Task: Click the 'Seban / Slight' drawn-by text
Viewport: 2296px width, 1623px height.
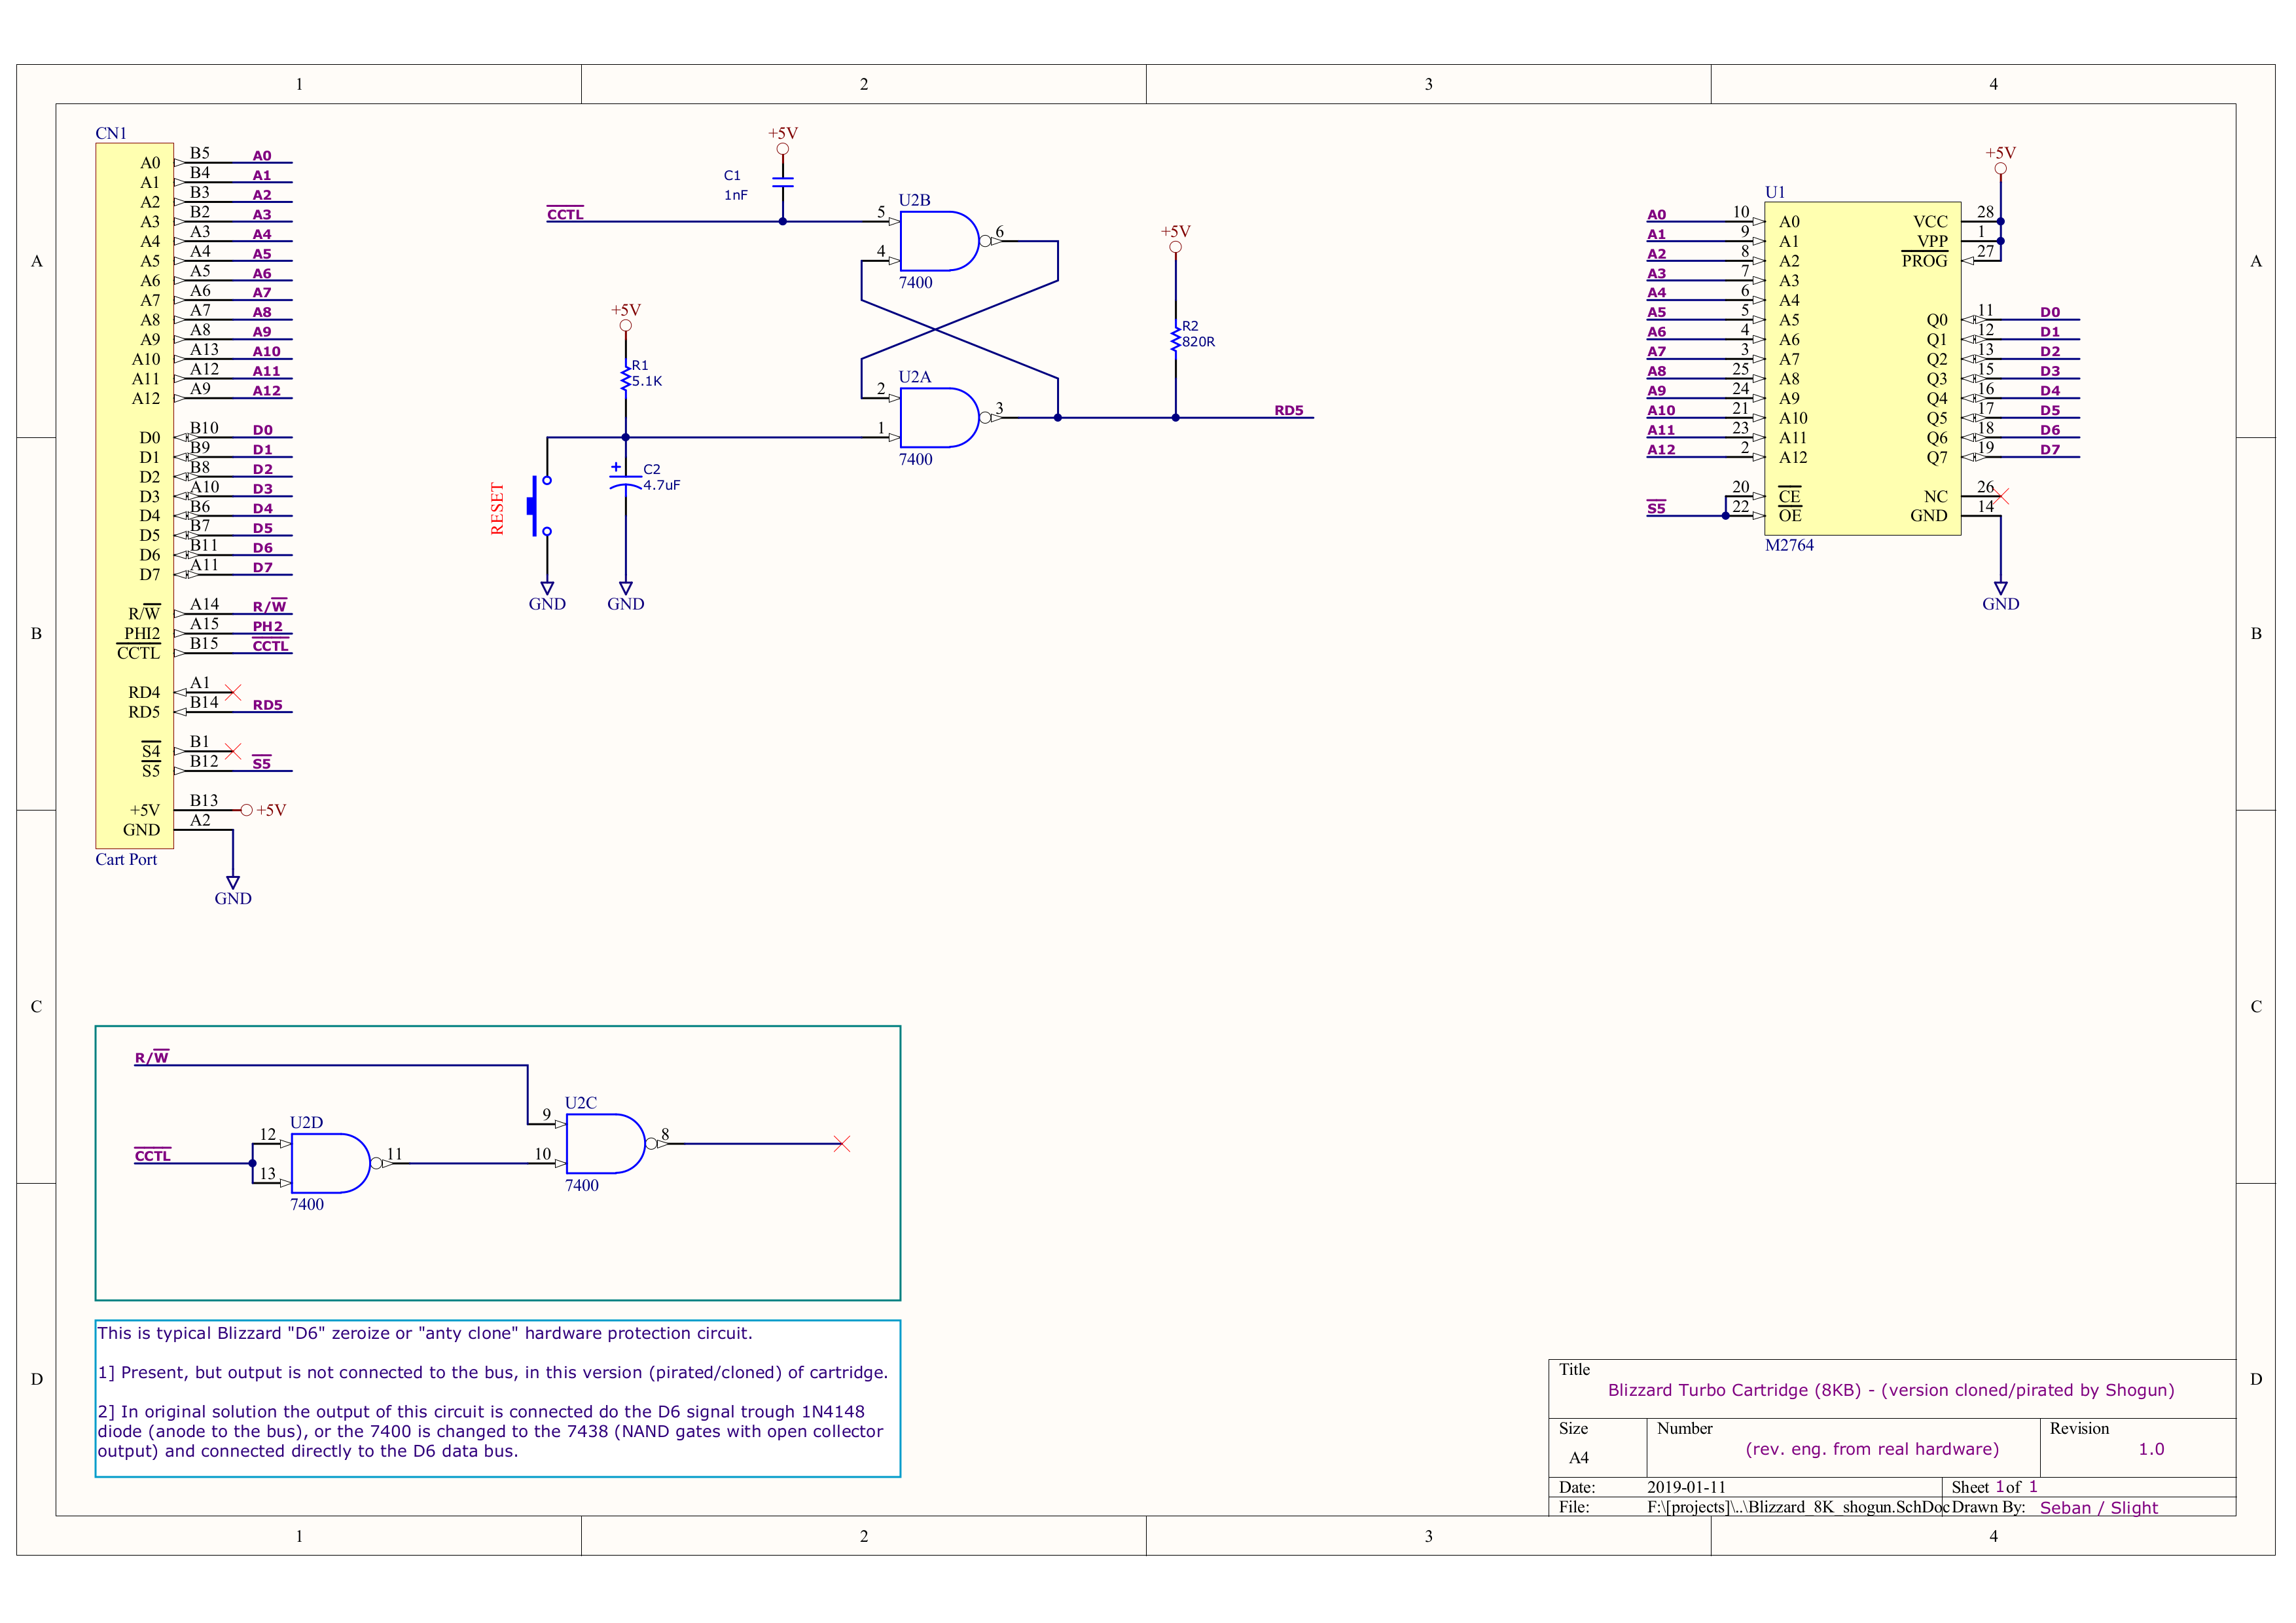Action: point(2099,1508)
